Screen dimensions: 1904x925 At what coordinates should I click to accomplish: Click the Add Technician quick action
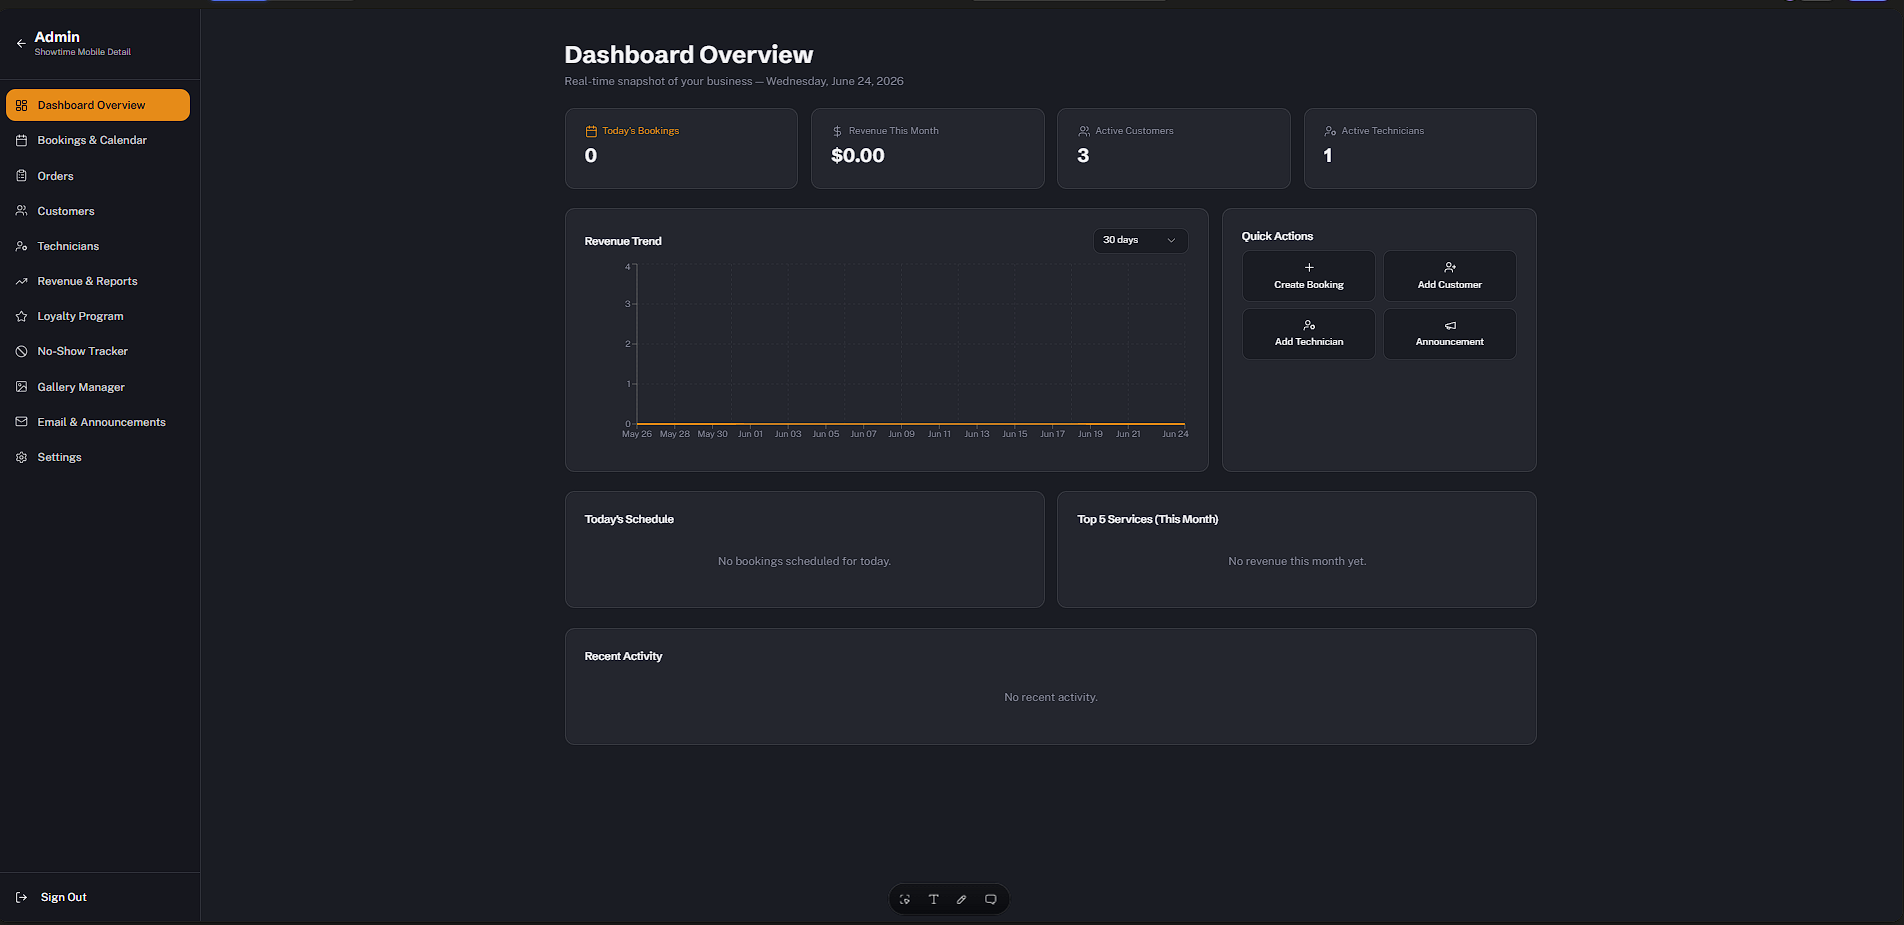[x=1309, y=334]
